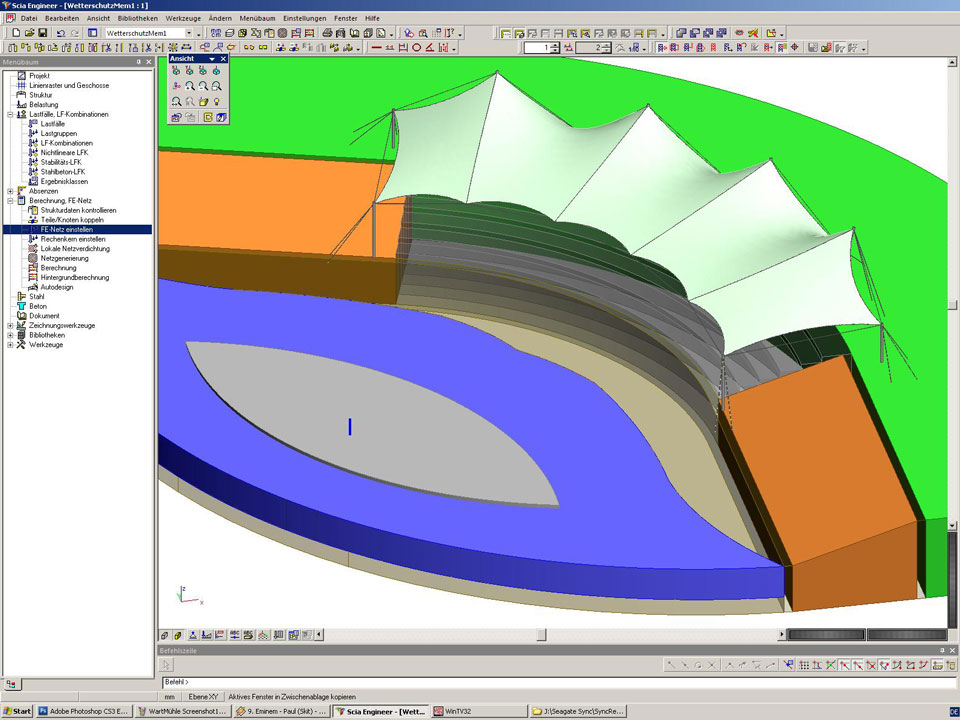
Task: Click the New project file icon
Action: point(15,33)
